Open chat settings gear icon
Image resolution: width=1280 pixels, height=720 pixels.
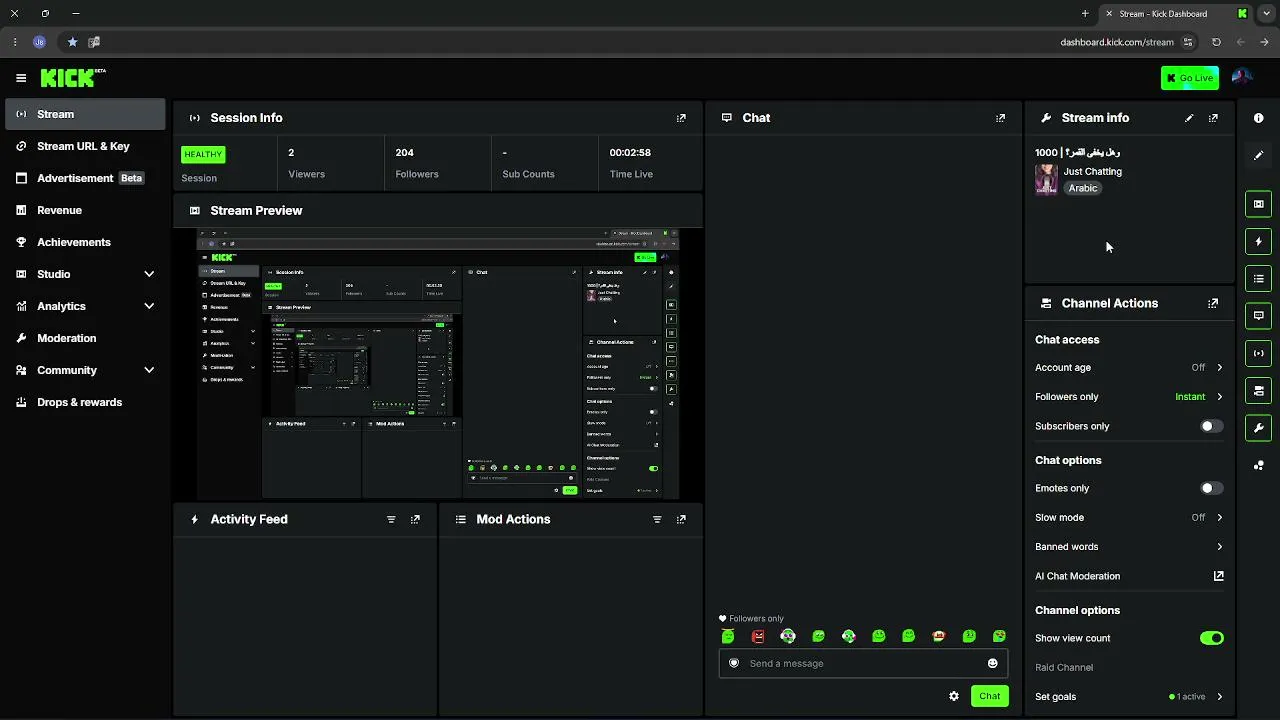pyautogui.click(x=954, y=696)
